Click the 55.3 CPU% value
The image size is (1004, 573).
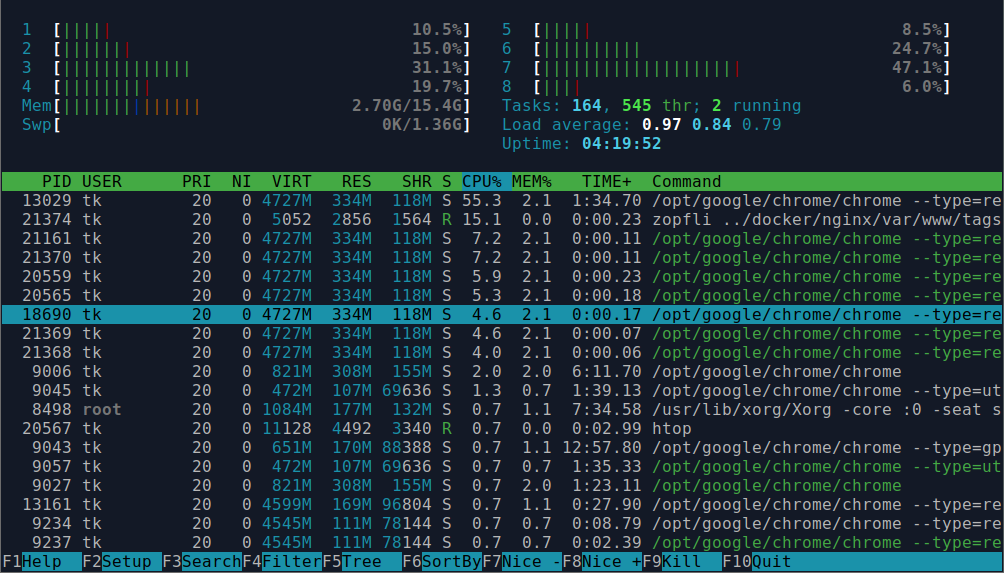[482, 201]
